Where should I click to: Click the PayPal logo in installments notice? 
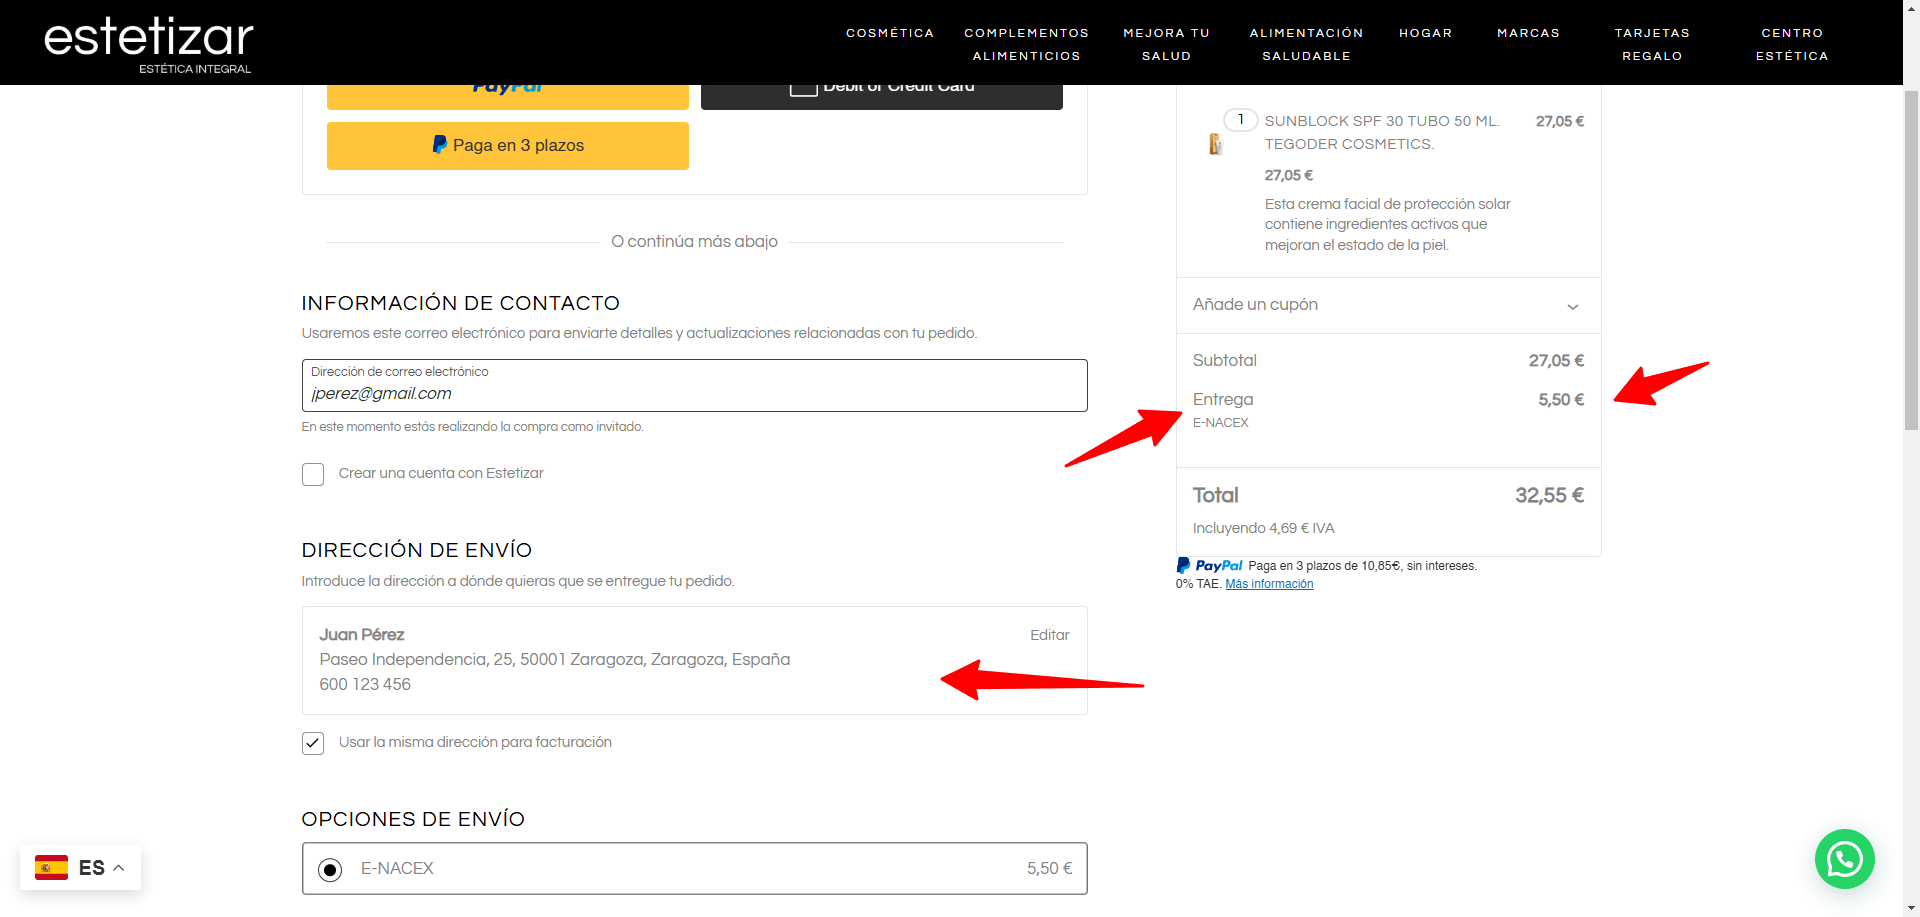coord(1210,566)
